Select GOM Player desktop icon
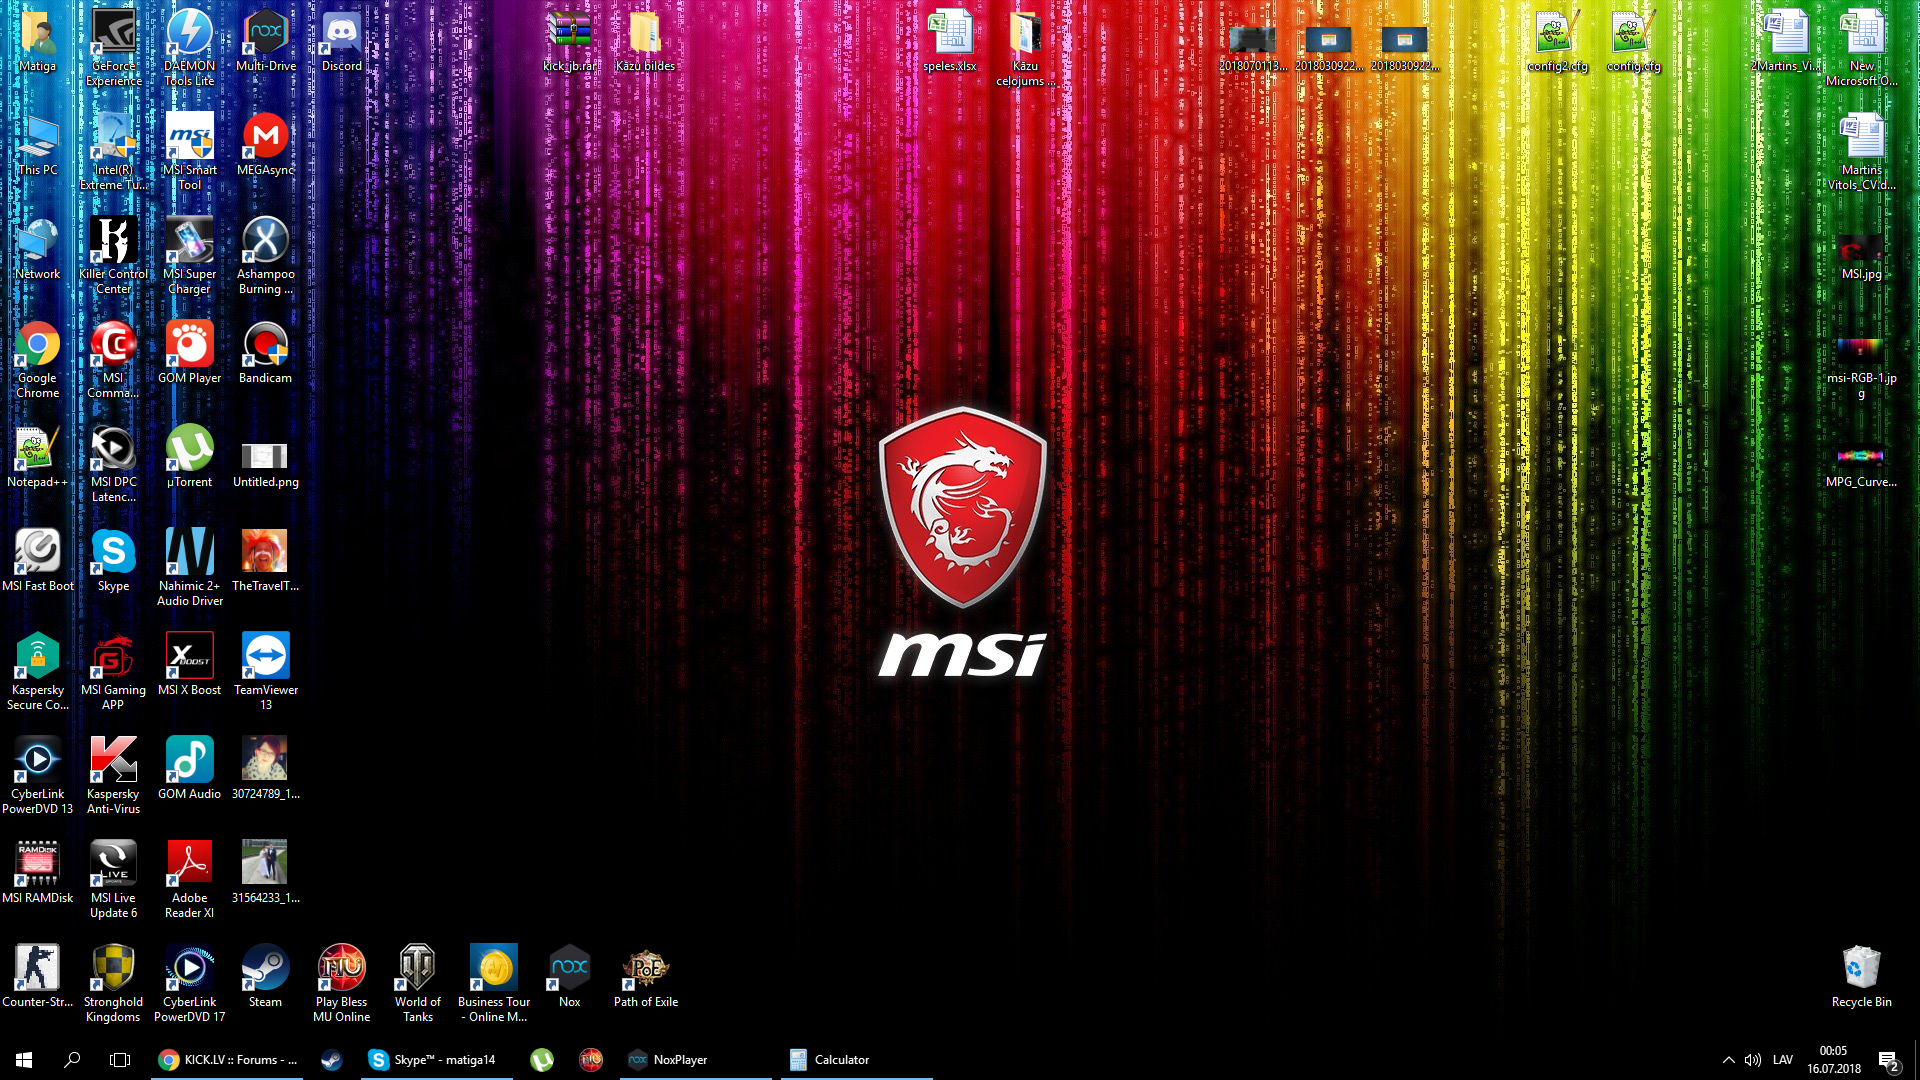 [189, 352]
